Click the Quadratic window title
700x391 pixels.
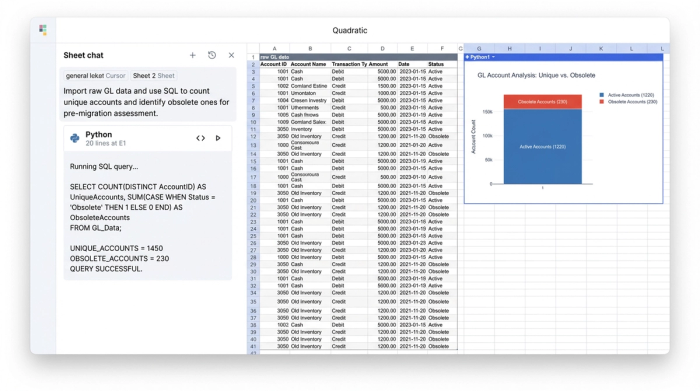click(350, 30)
